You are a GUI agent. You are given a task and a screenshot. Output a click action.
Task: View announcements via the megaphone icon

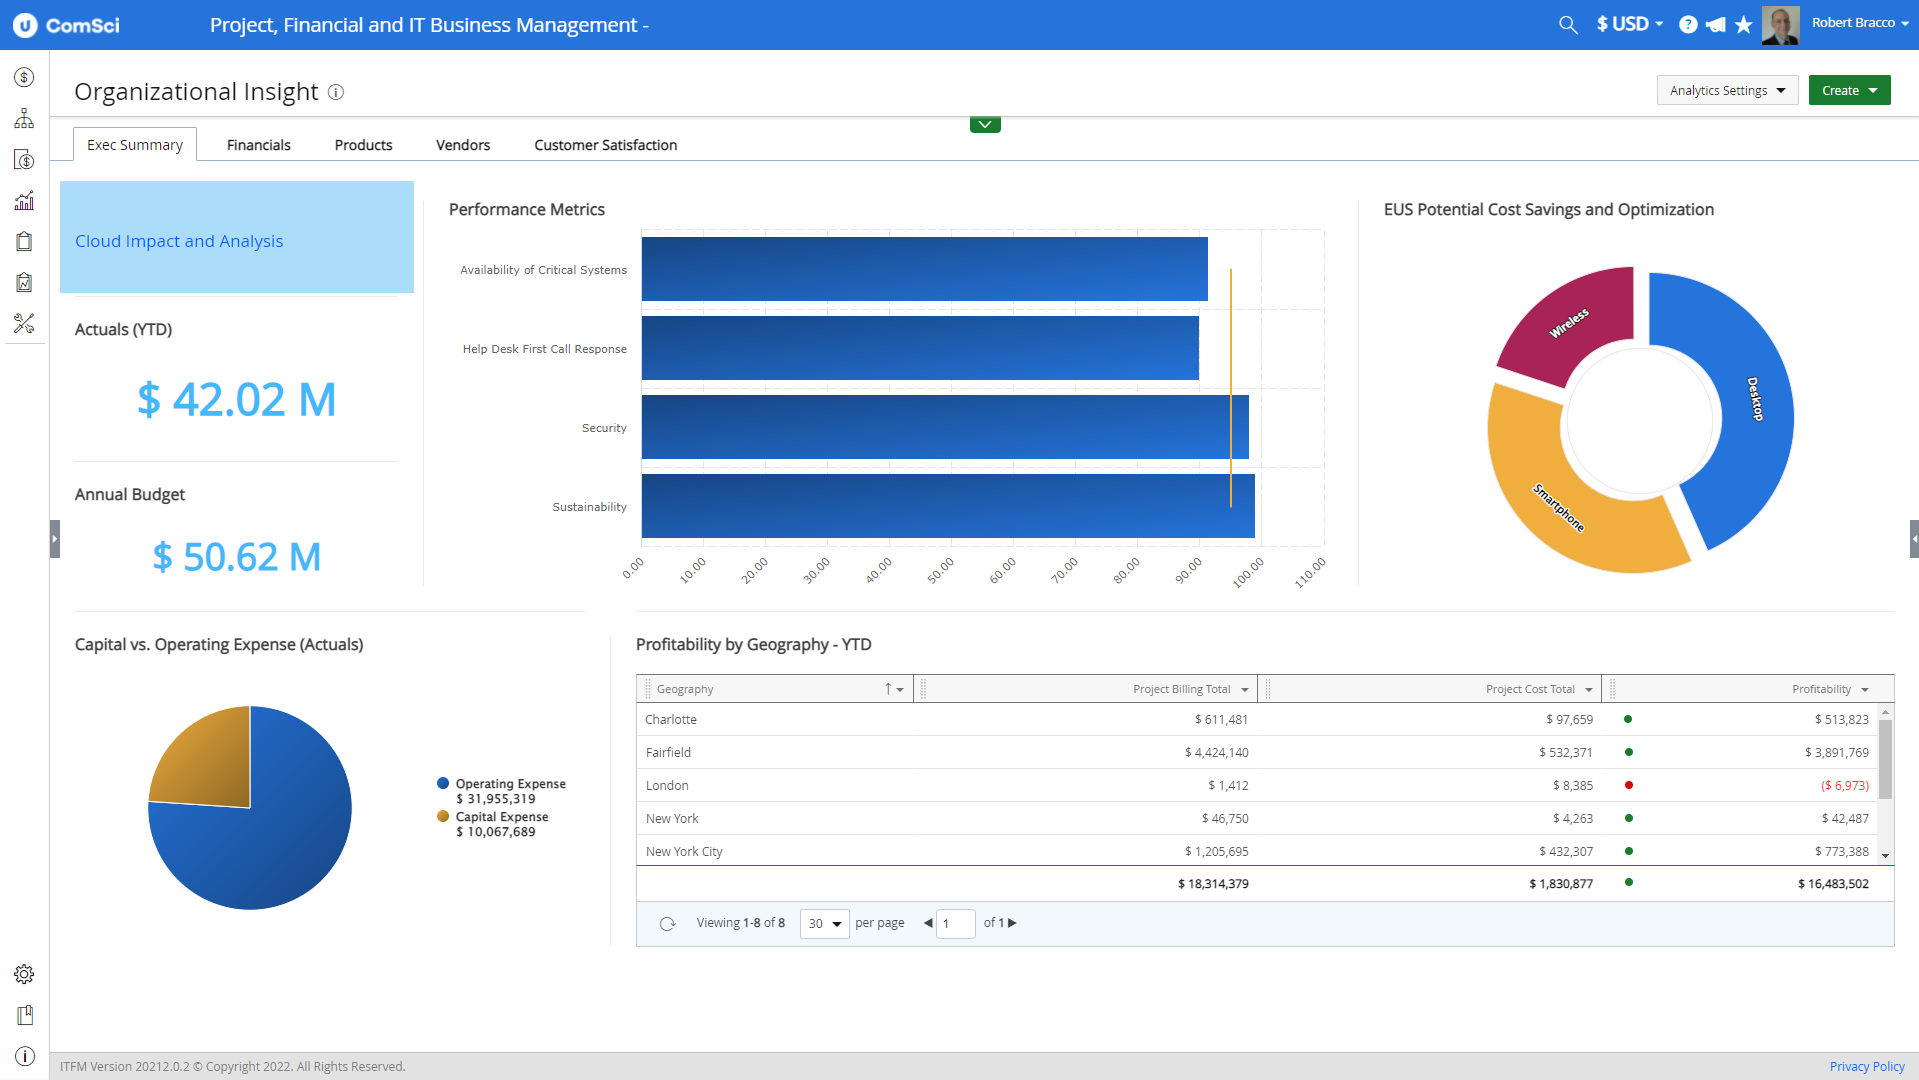click(1716, 25)
